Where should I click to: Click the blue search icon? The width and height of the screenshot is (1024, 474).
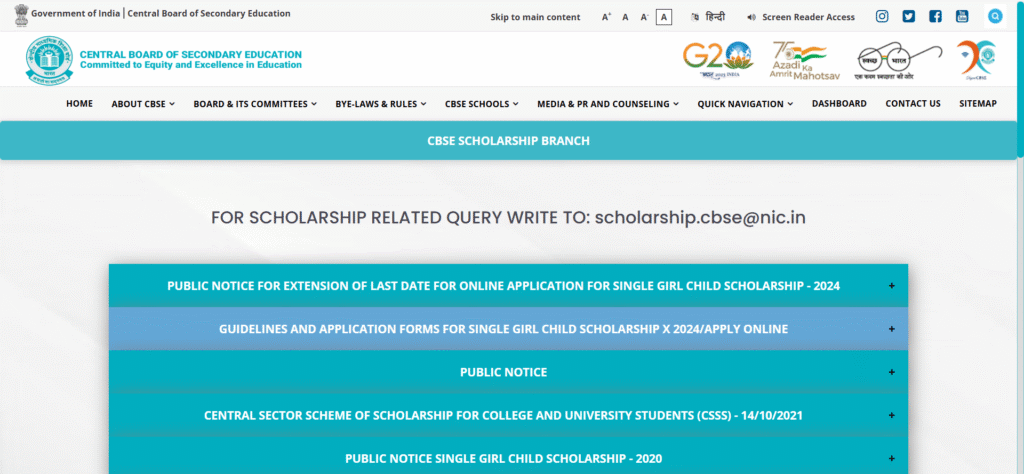pos(995,16)
